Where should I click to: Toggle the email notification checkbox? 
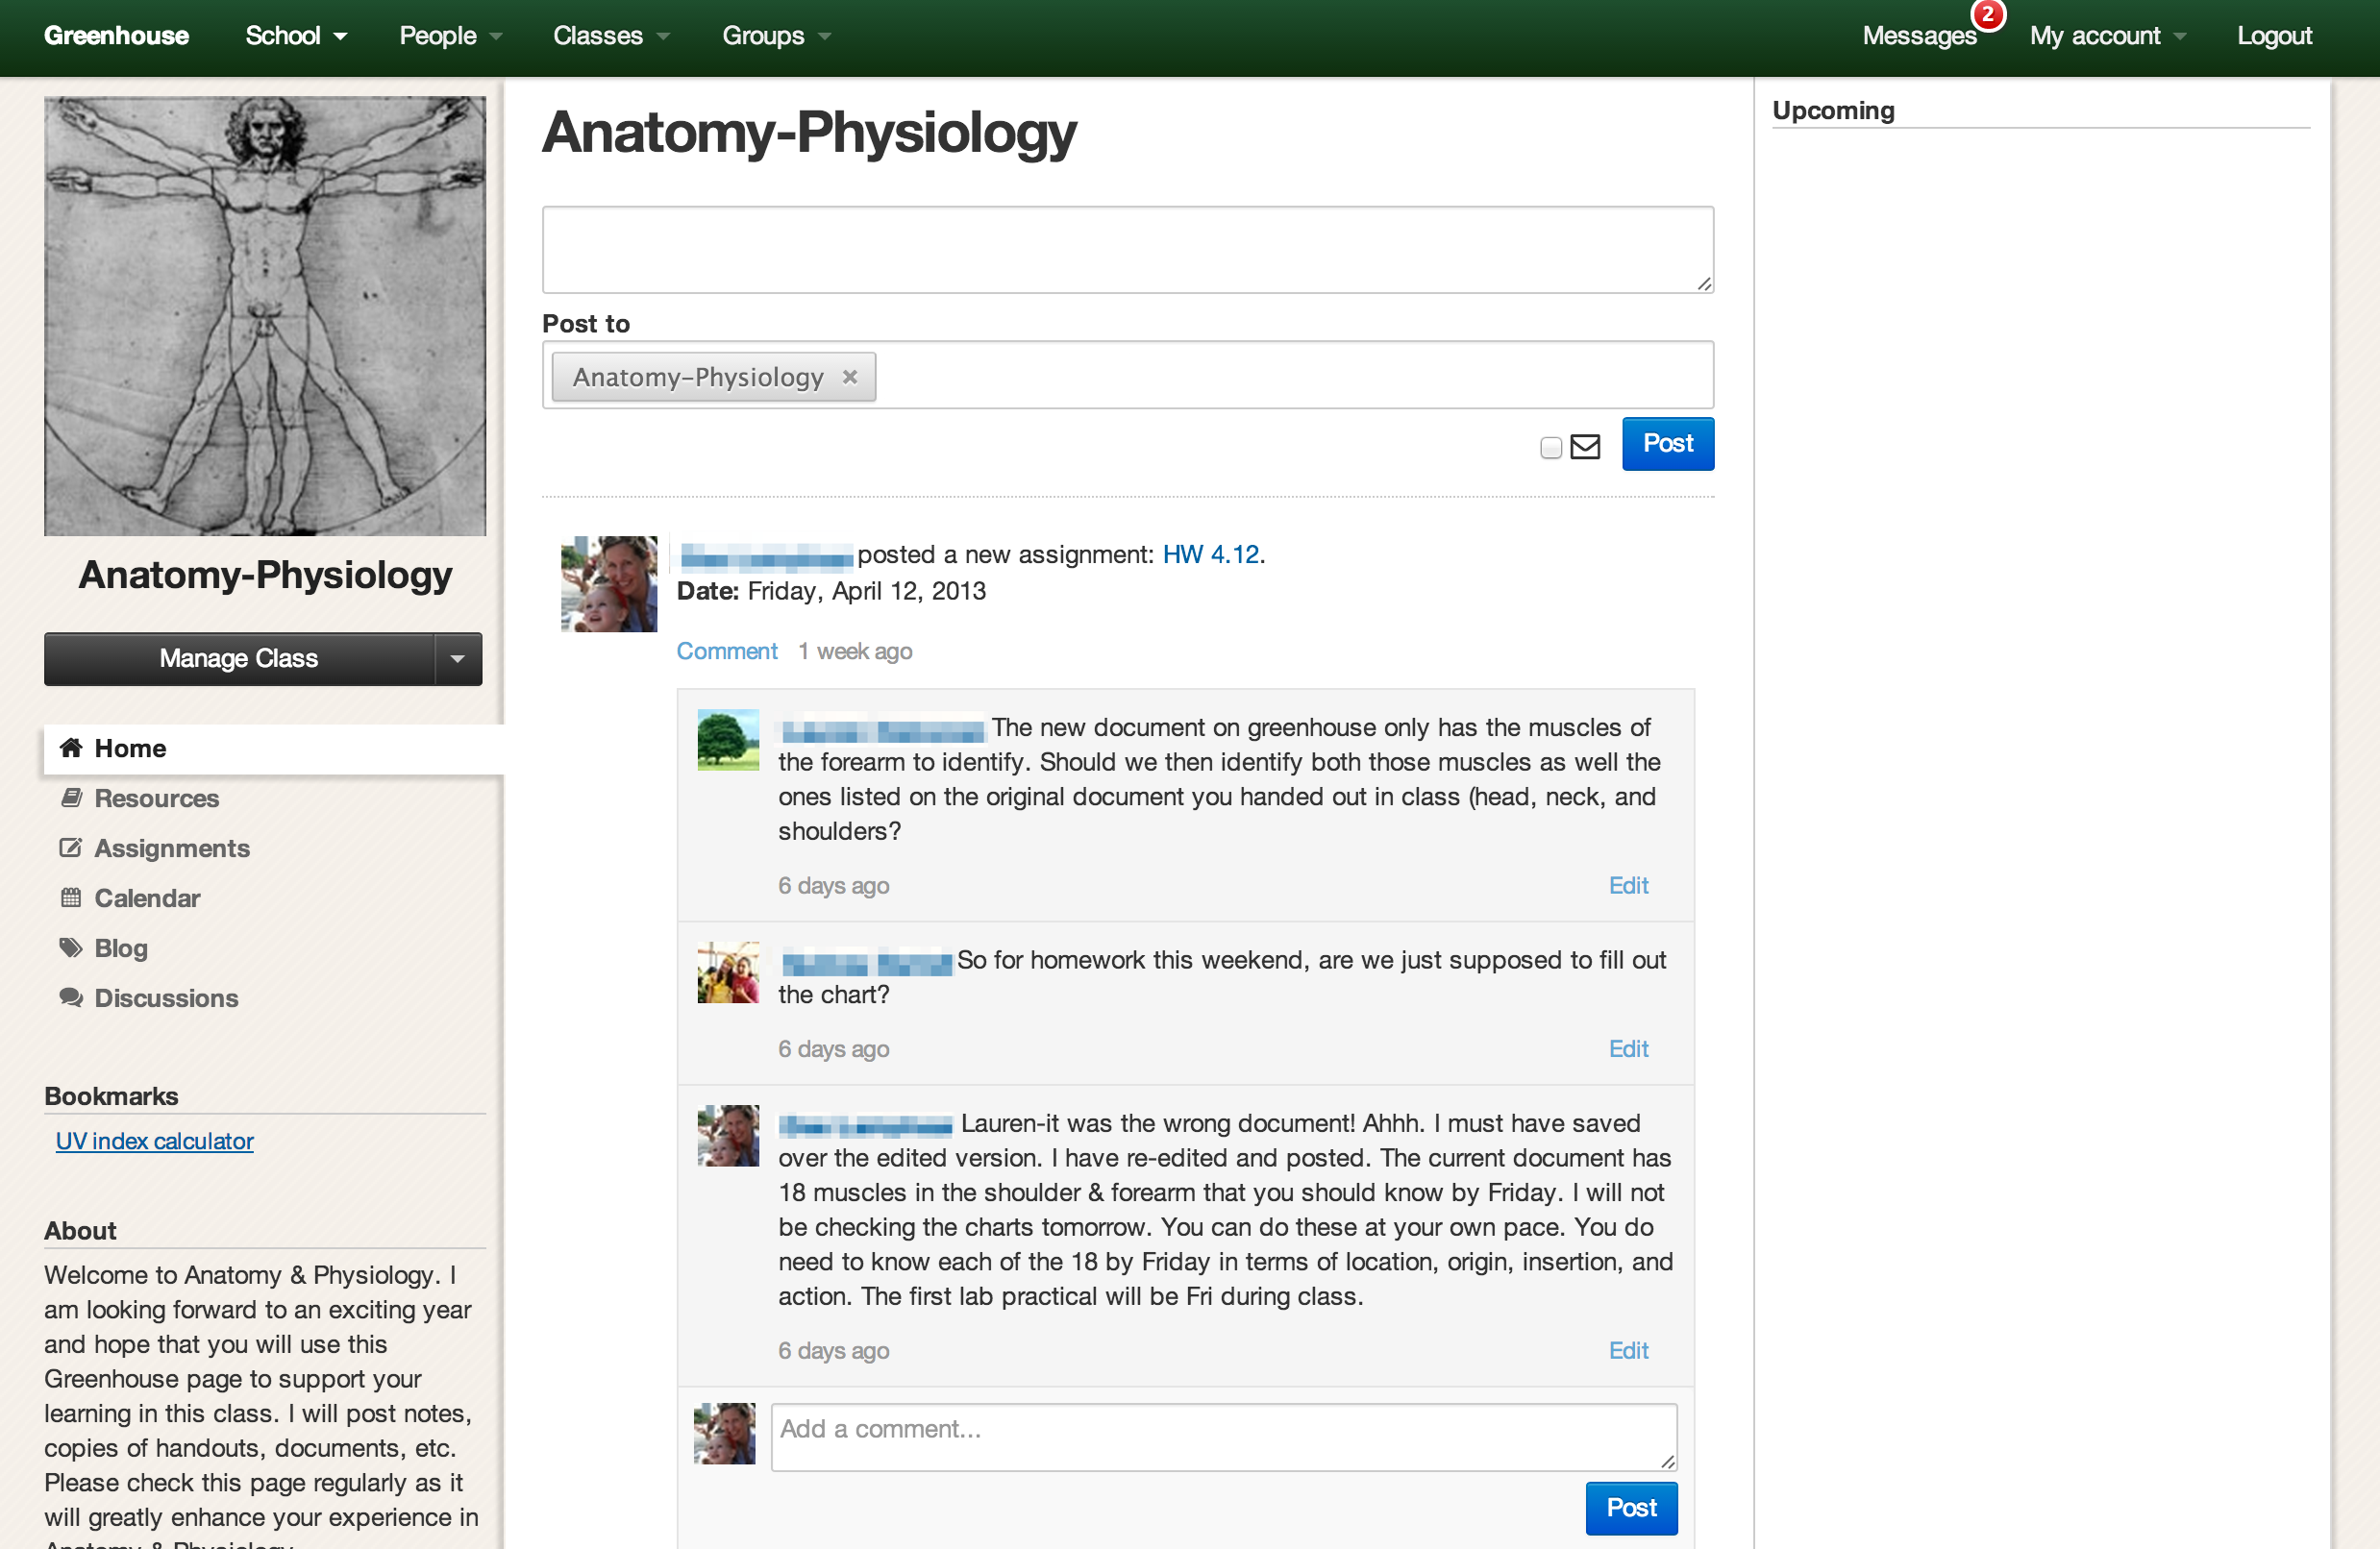point(1551,447)
